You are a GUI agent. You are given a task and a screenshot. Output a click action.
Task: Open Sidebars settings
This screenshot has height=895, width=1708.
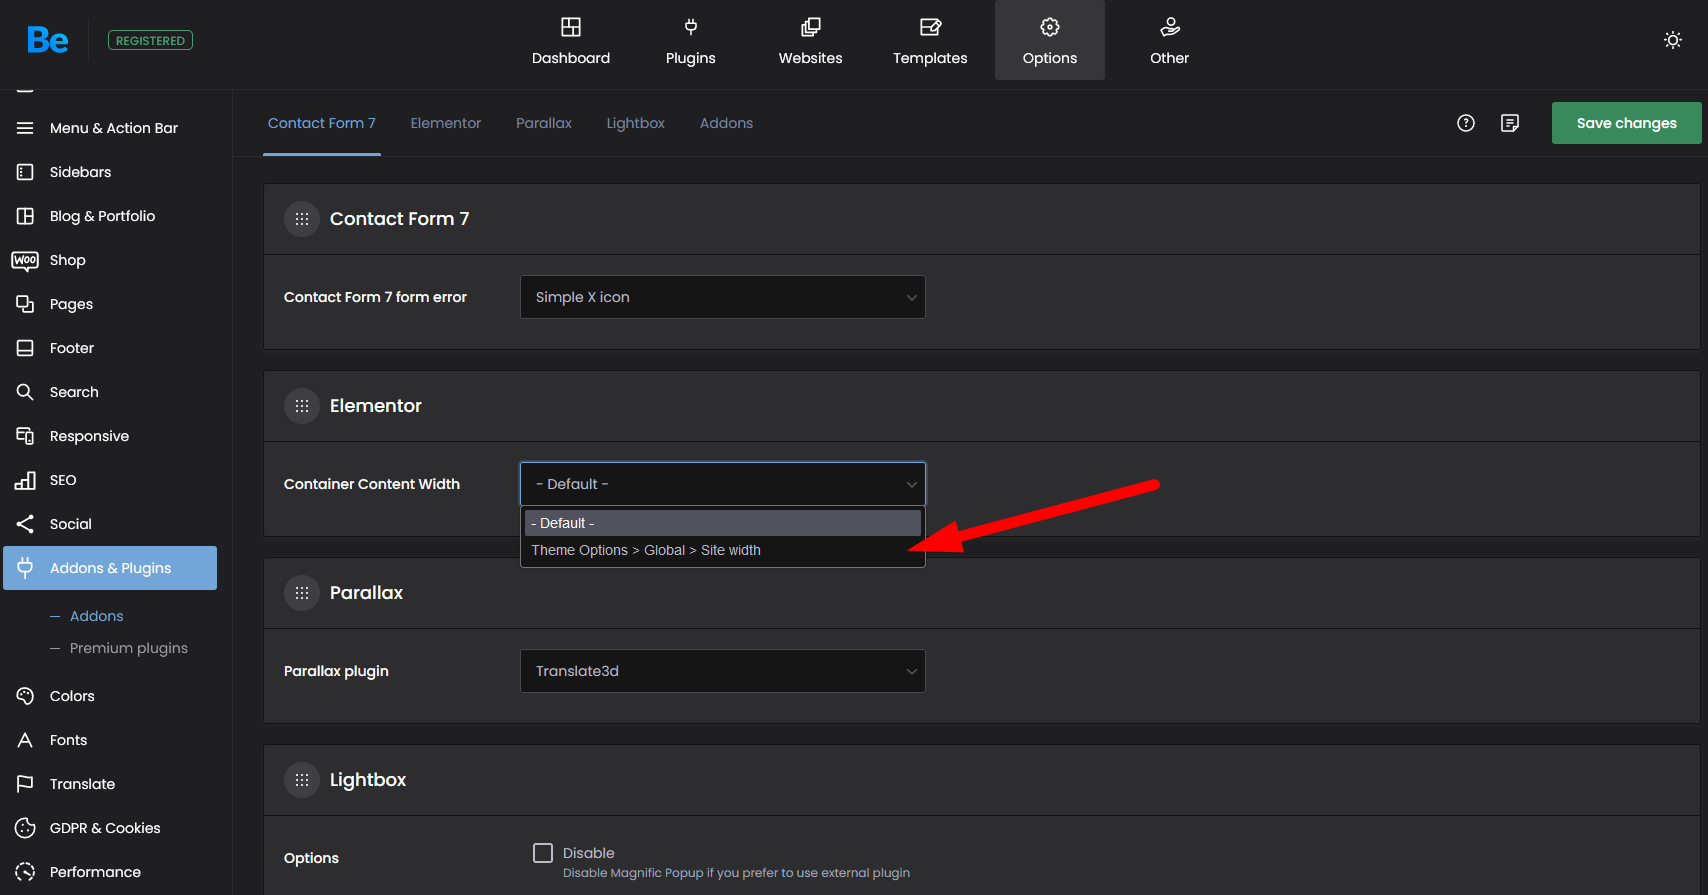110,172
